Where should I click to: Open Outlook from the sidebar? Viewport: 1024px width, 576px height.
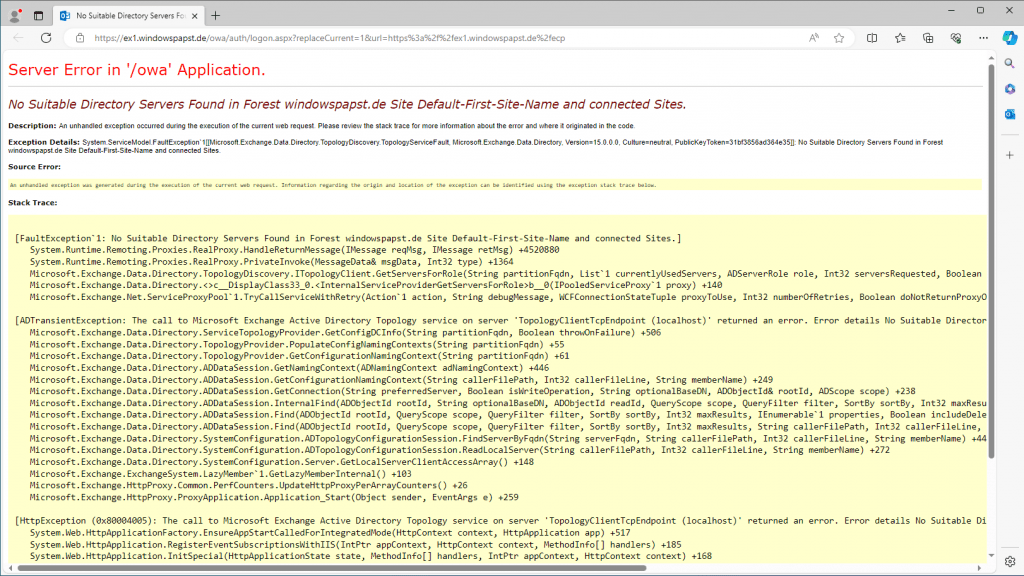coord(1009,115)
